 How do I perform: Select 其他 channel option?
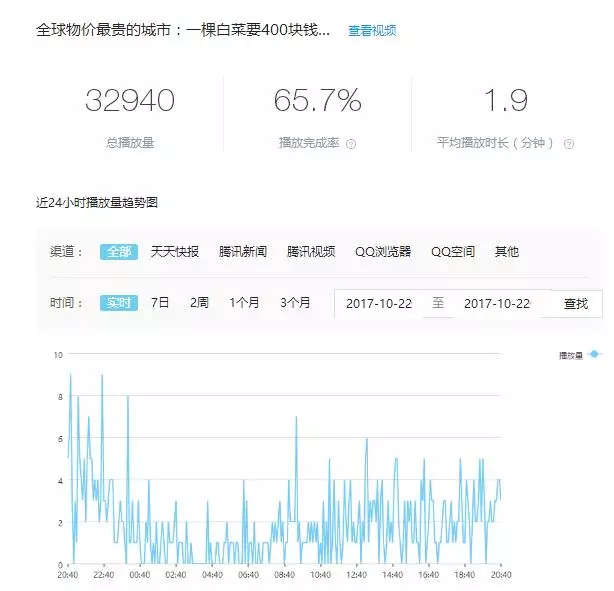(x=507, y=252)
